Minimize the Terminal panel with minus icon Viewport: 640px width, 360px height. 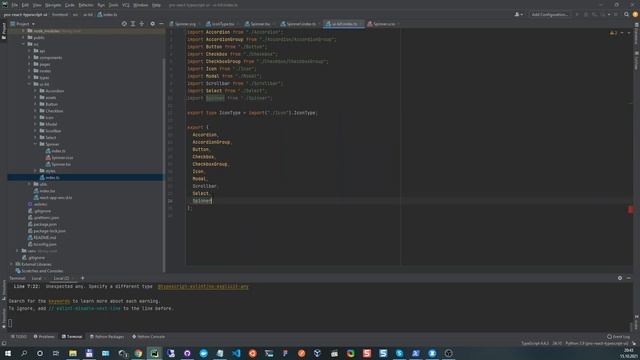pos(629,278)
